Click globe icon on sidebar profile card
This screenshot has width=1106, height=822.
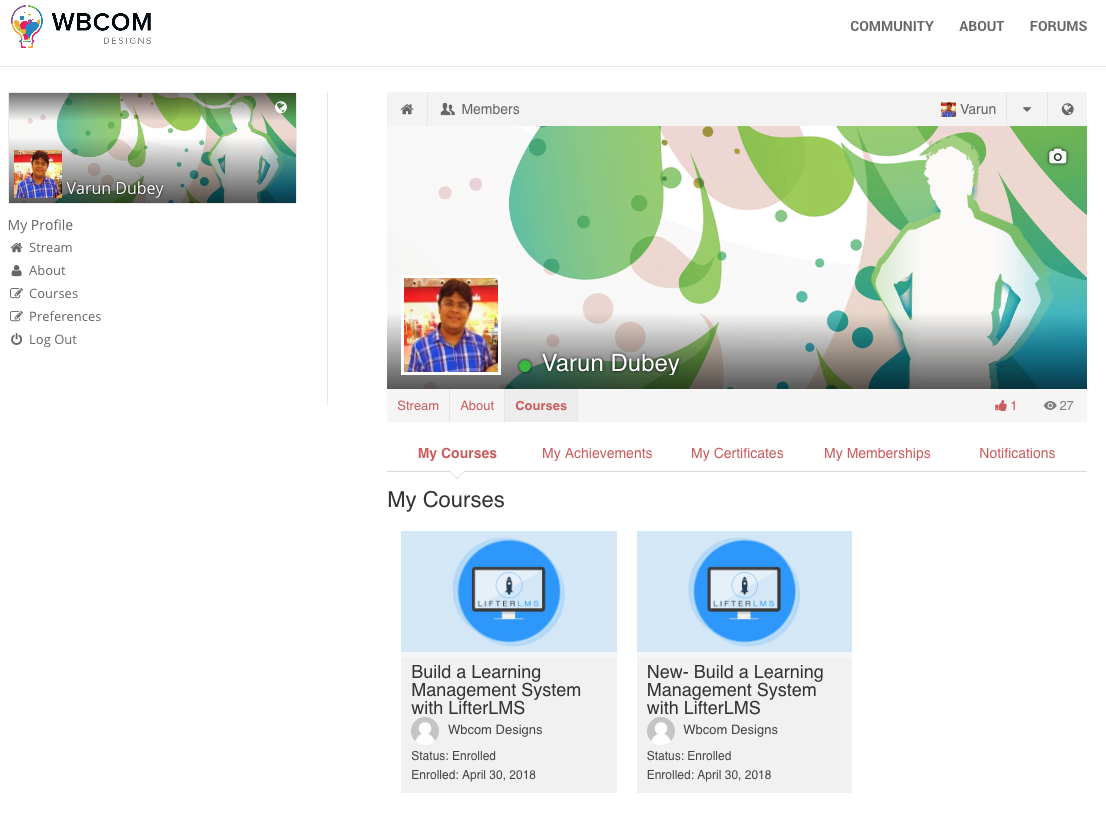pyautogui.click(x=281, y=107)
